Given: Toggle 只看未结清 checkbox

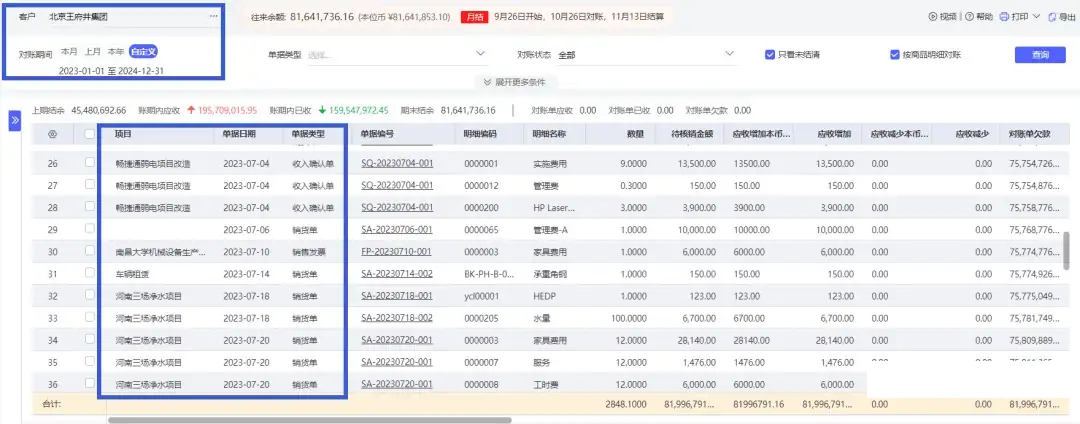Looking at the screenshot, I should click(770, 54).
